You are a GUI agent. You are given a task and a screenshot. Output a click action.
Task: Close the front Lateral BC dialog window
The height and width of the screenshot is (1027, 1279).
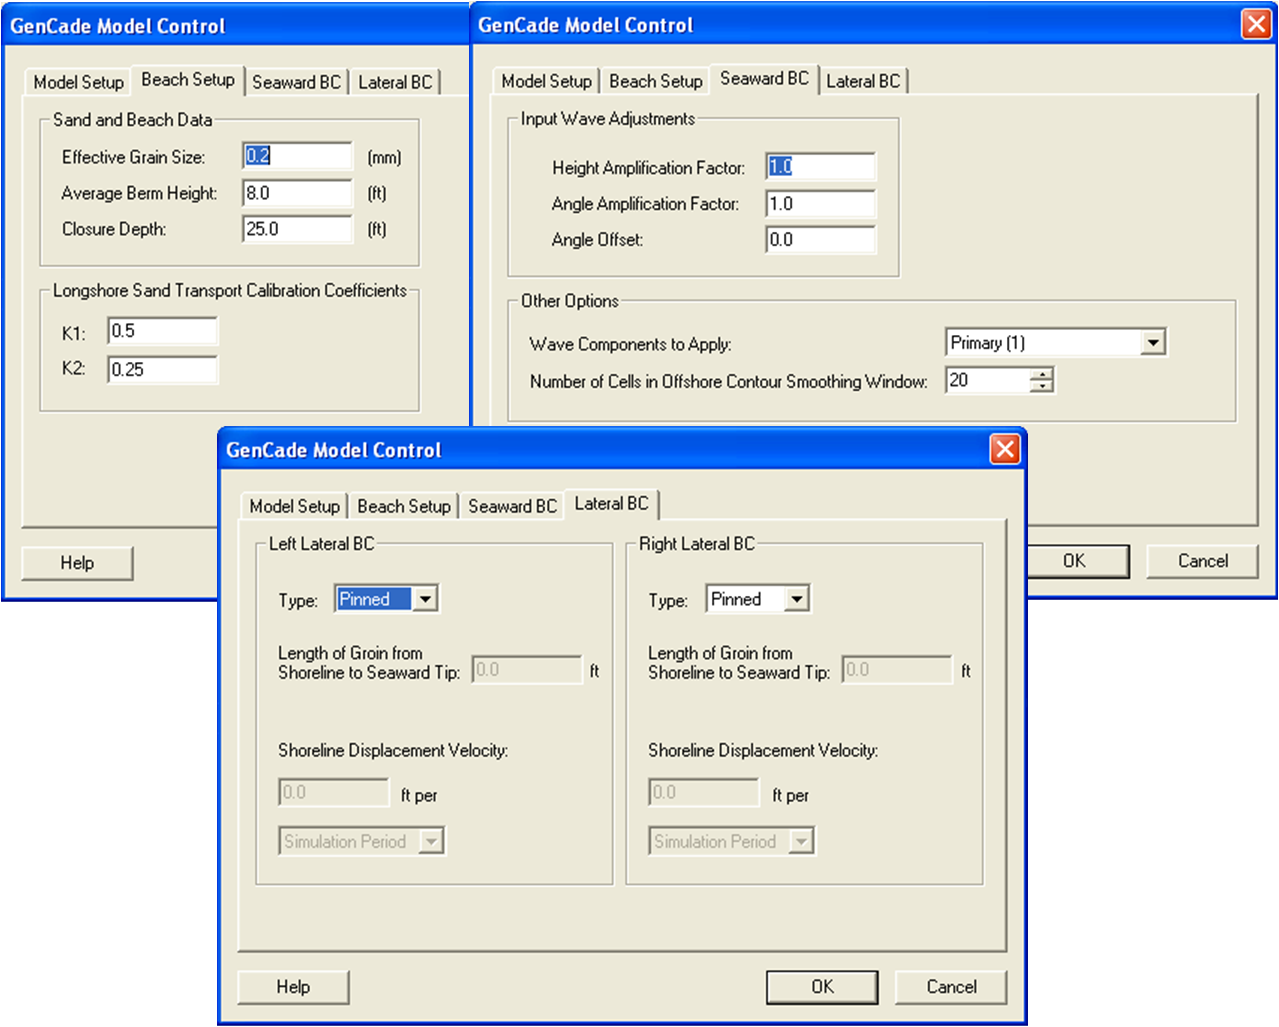(1005, 449)
